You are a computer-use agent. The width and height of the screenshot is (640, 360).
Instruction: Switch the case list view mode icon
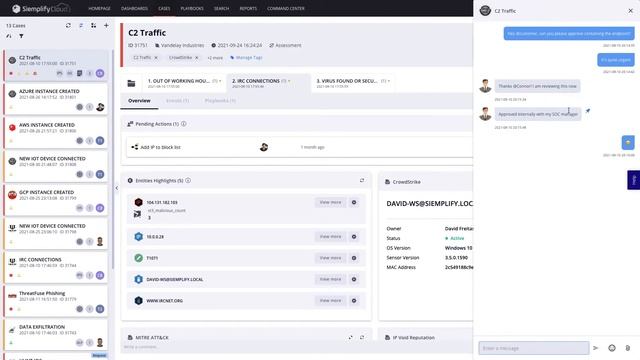point(93,25)
